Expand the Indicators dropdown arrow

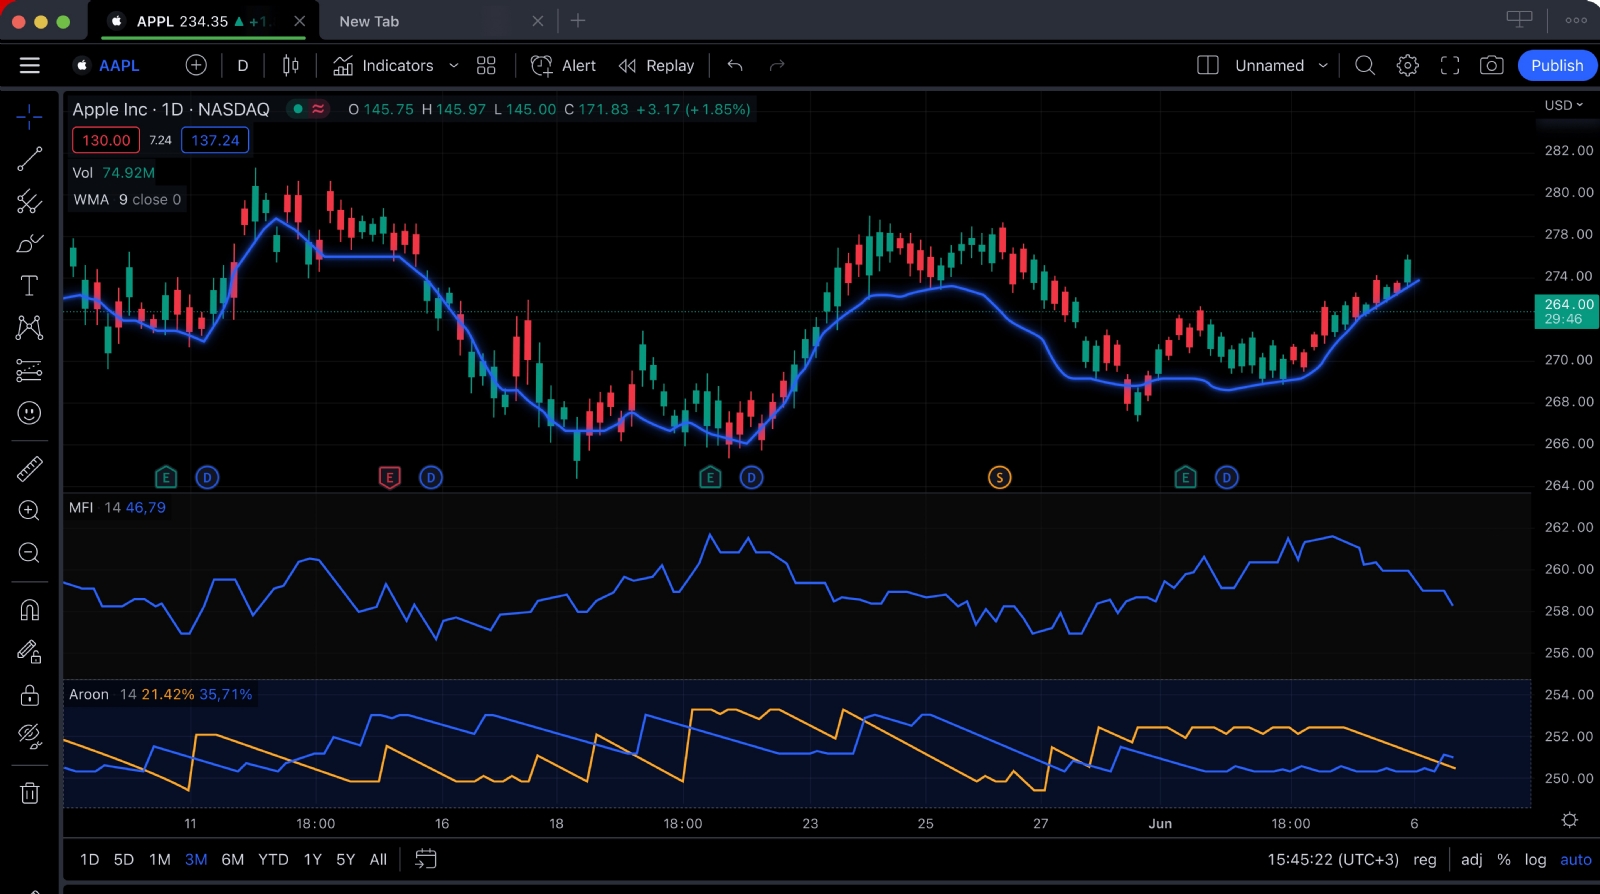[x=453, y=66]
